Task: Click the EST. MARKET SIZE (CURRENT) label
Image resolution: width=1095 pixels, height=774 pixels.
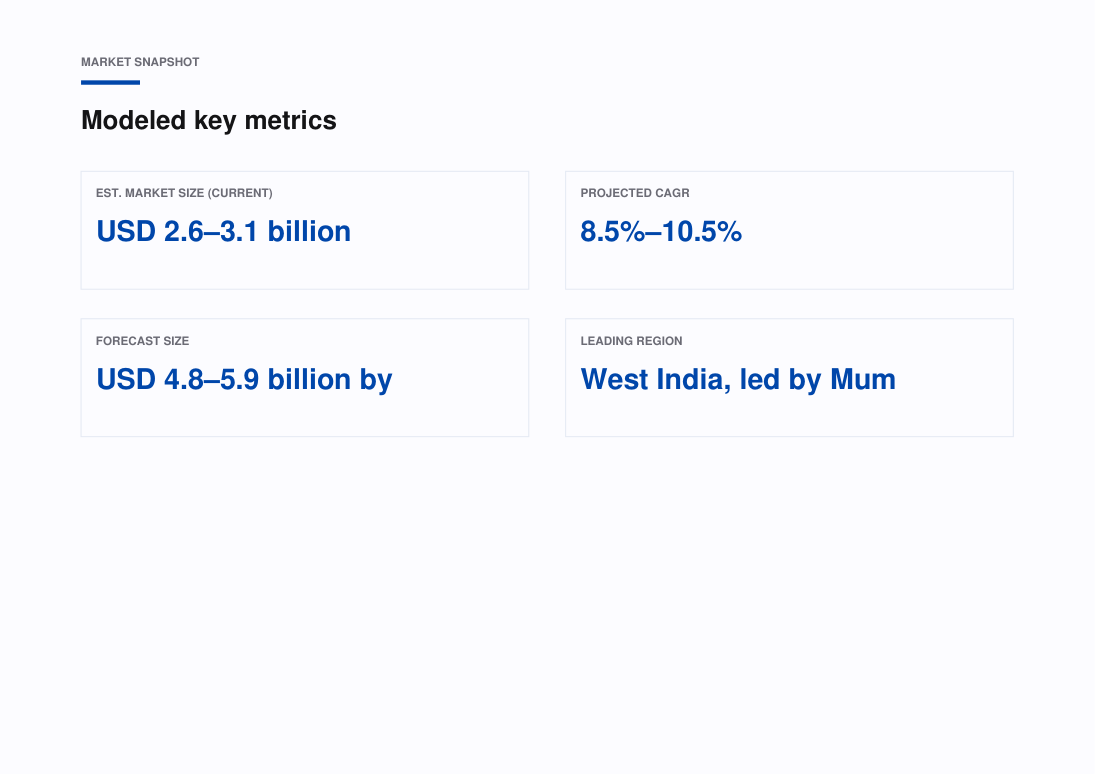Action: click(x=184, y=193)
